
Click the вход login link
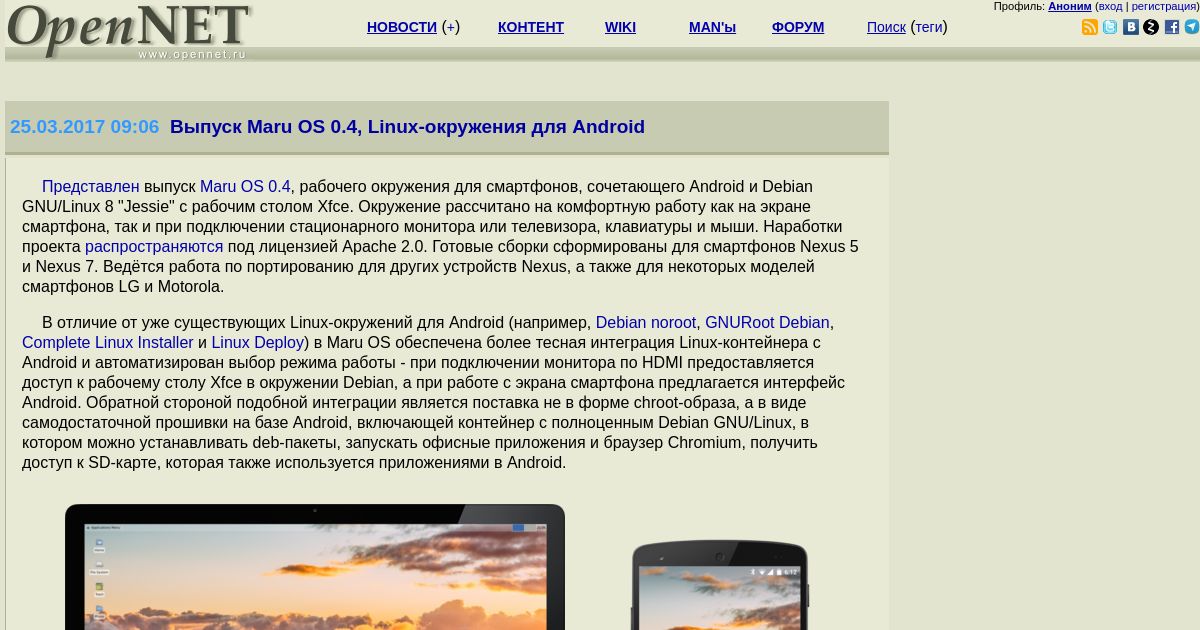pos(1111,6)
